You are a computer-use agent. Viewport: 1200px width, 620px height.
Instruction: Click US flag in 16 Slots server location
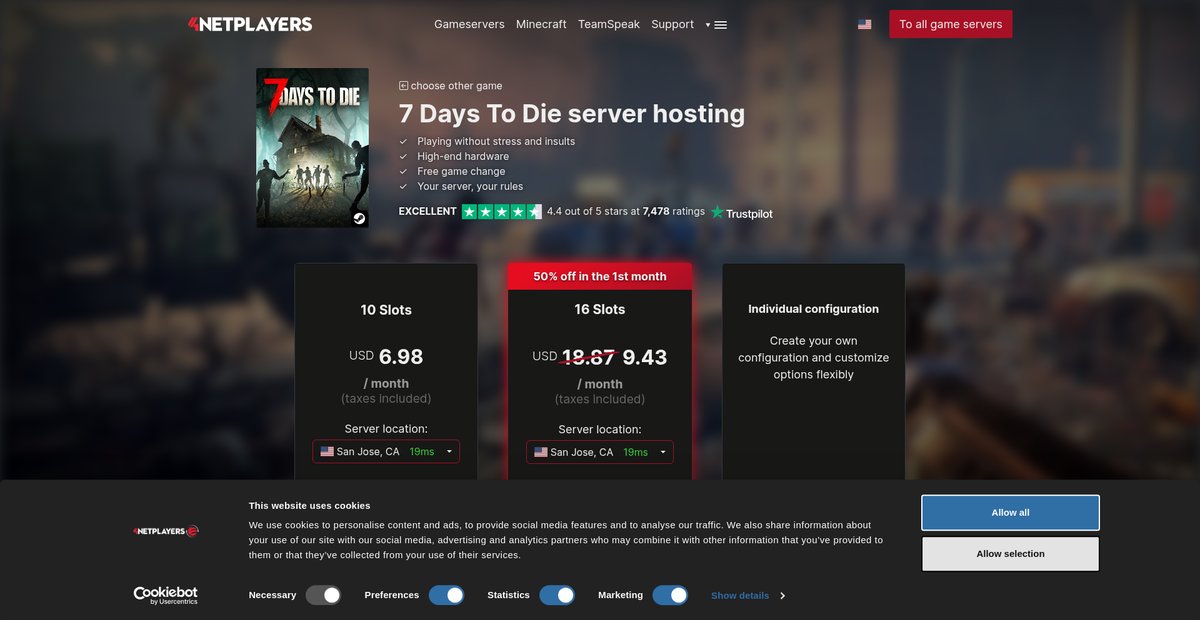[541, 452]
